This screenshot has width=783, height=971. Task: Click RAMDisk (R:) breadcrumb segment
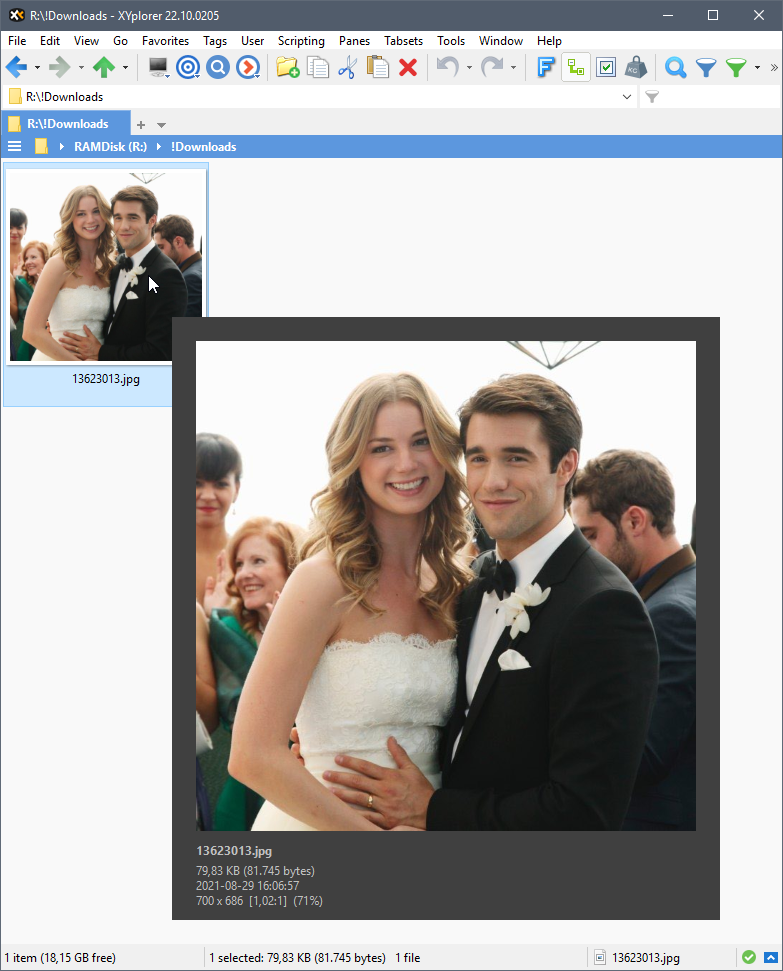point(110,147)
